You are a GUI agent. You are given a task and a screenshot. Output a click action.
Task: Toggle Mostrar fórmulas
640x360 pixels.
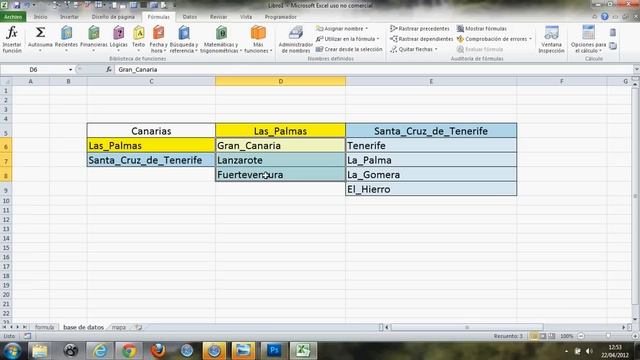pyautogui.click(x=482, y=29)
